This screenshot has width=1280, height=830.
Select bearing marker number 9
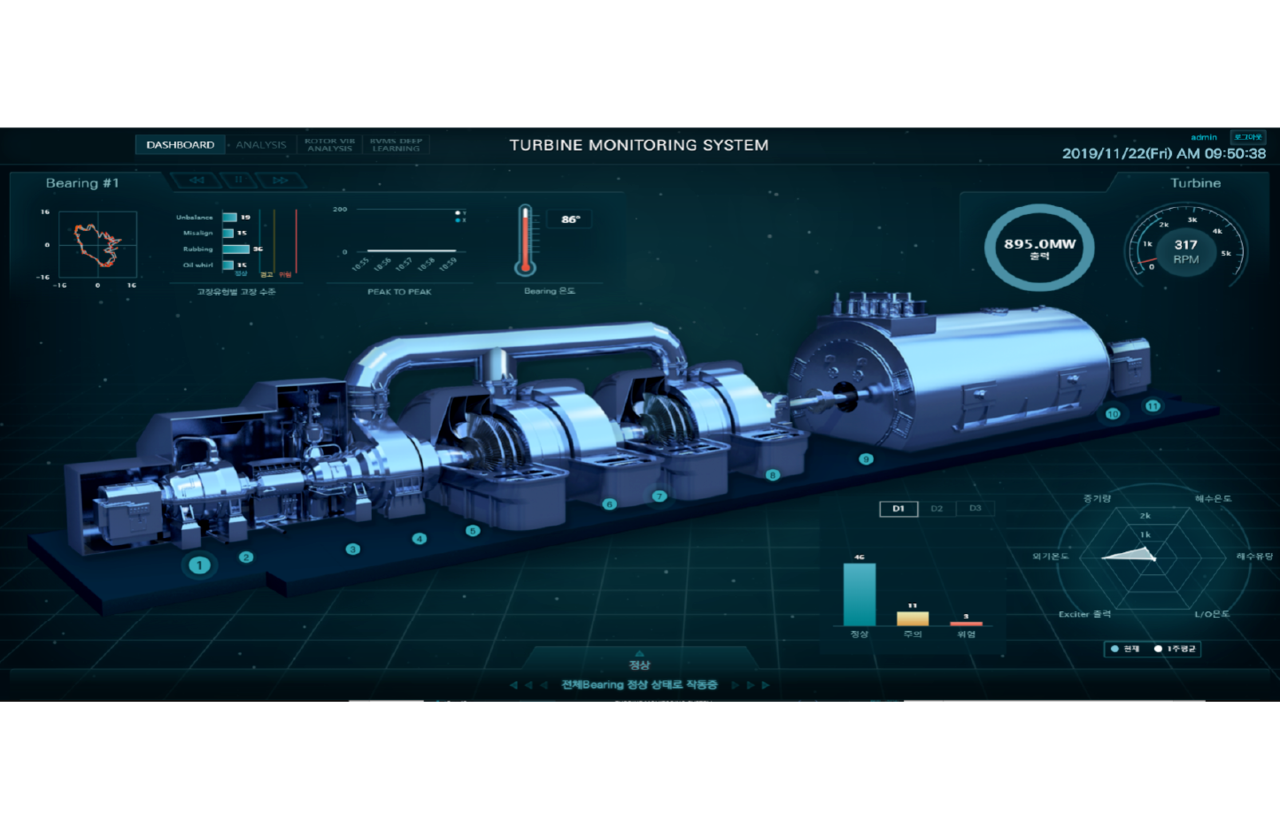coord(866,460)
